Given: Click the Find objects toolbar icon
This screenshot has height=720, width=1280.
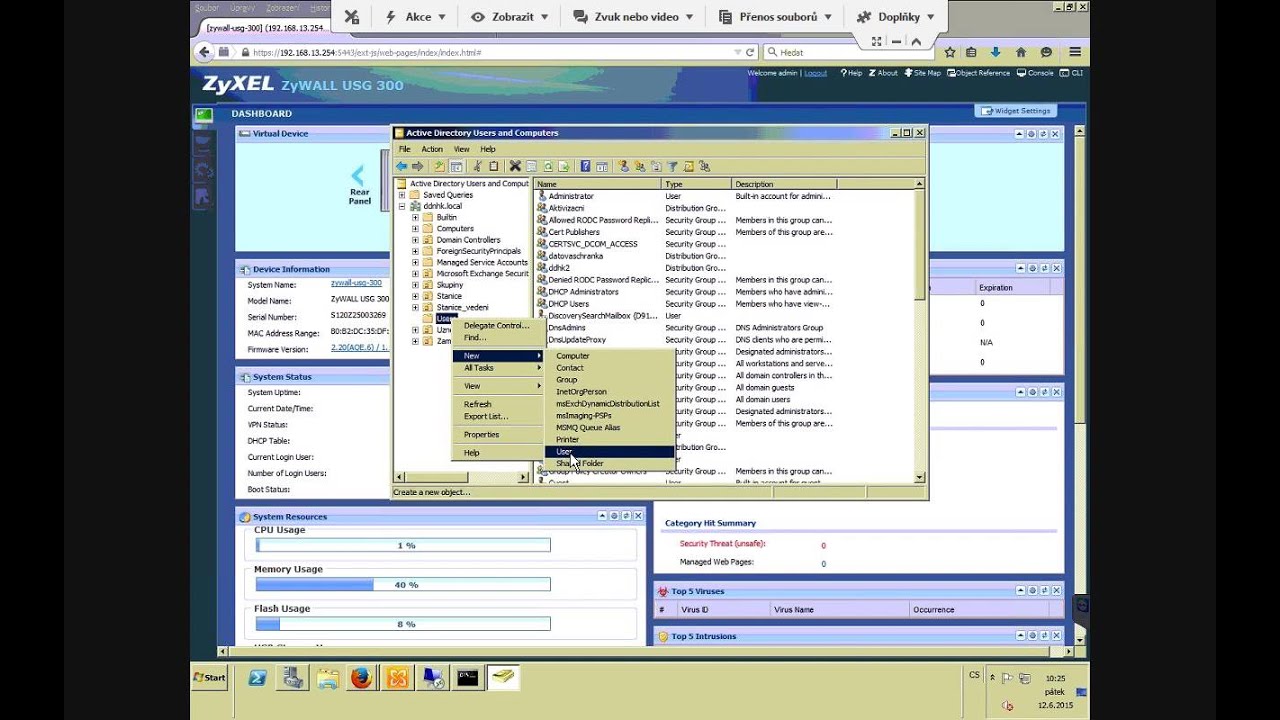Looking at the screenshot, I should pyautogui.click(x=688, y=166).
